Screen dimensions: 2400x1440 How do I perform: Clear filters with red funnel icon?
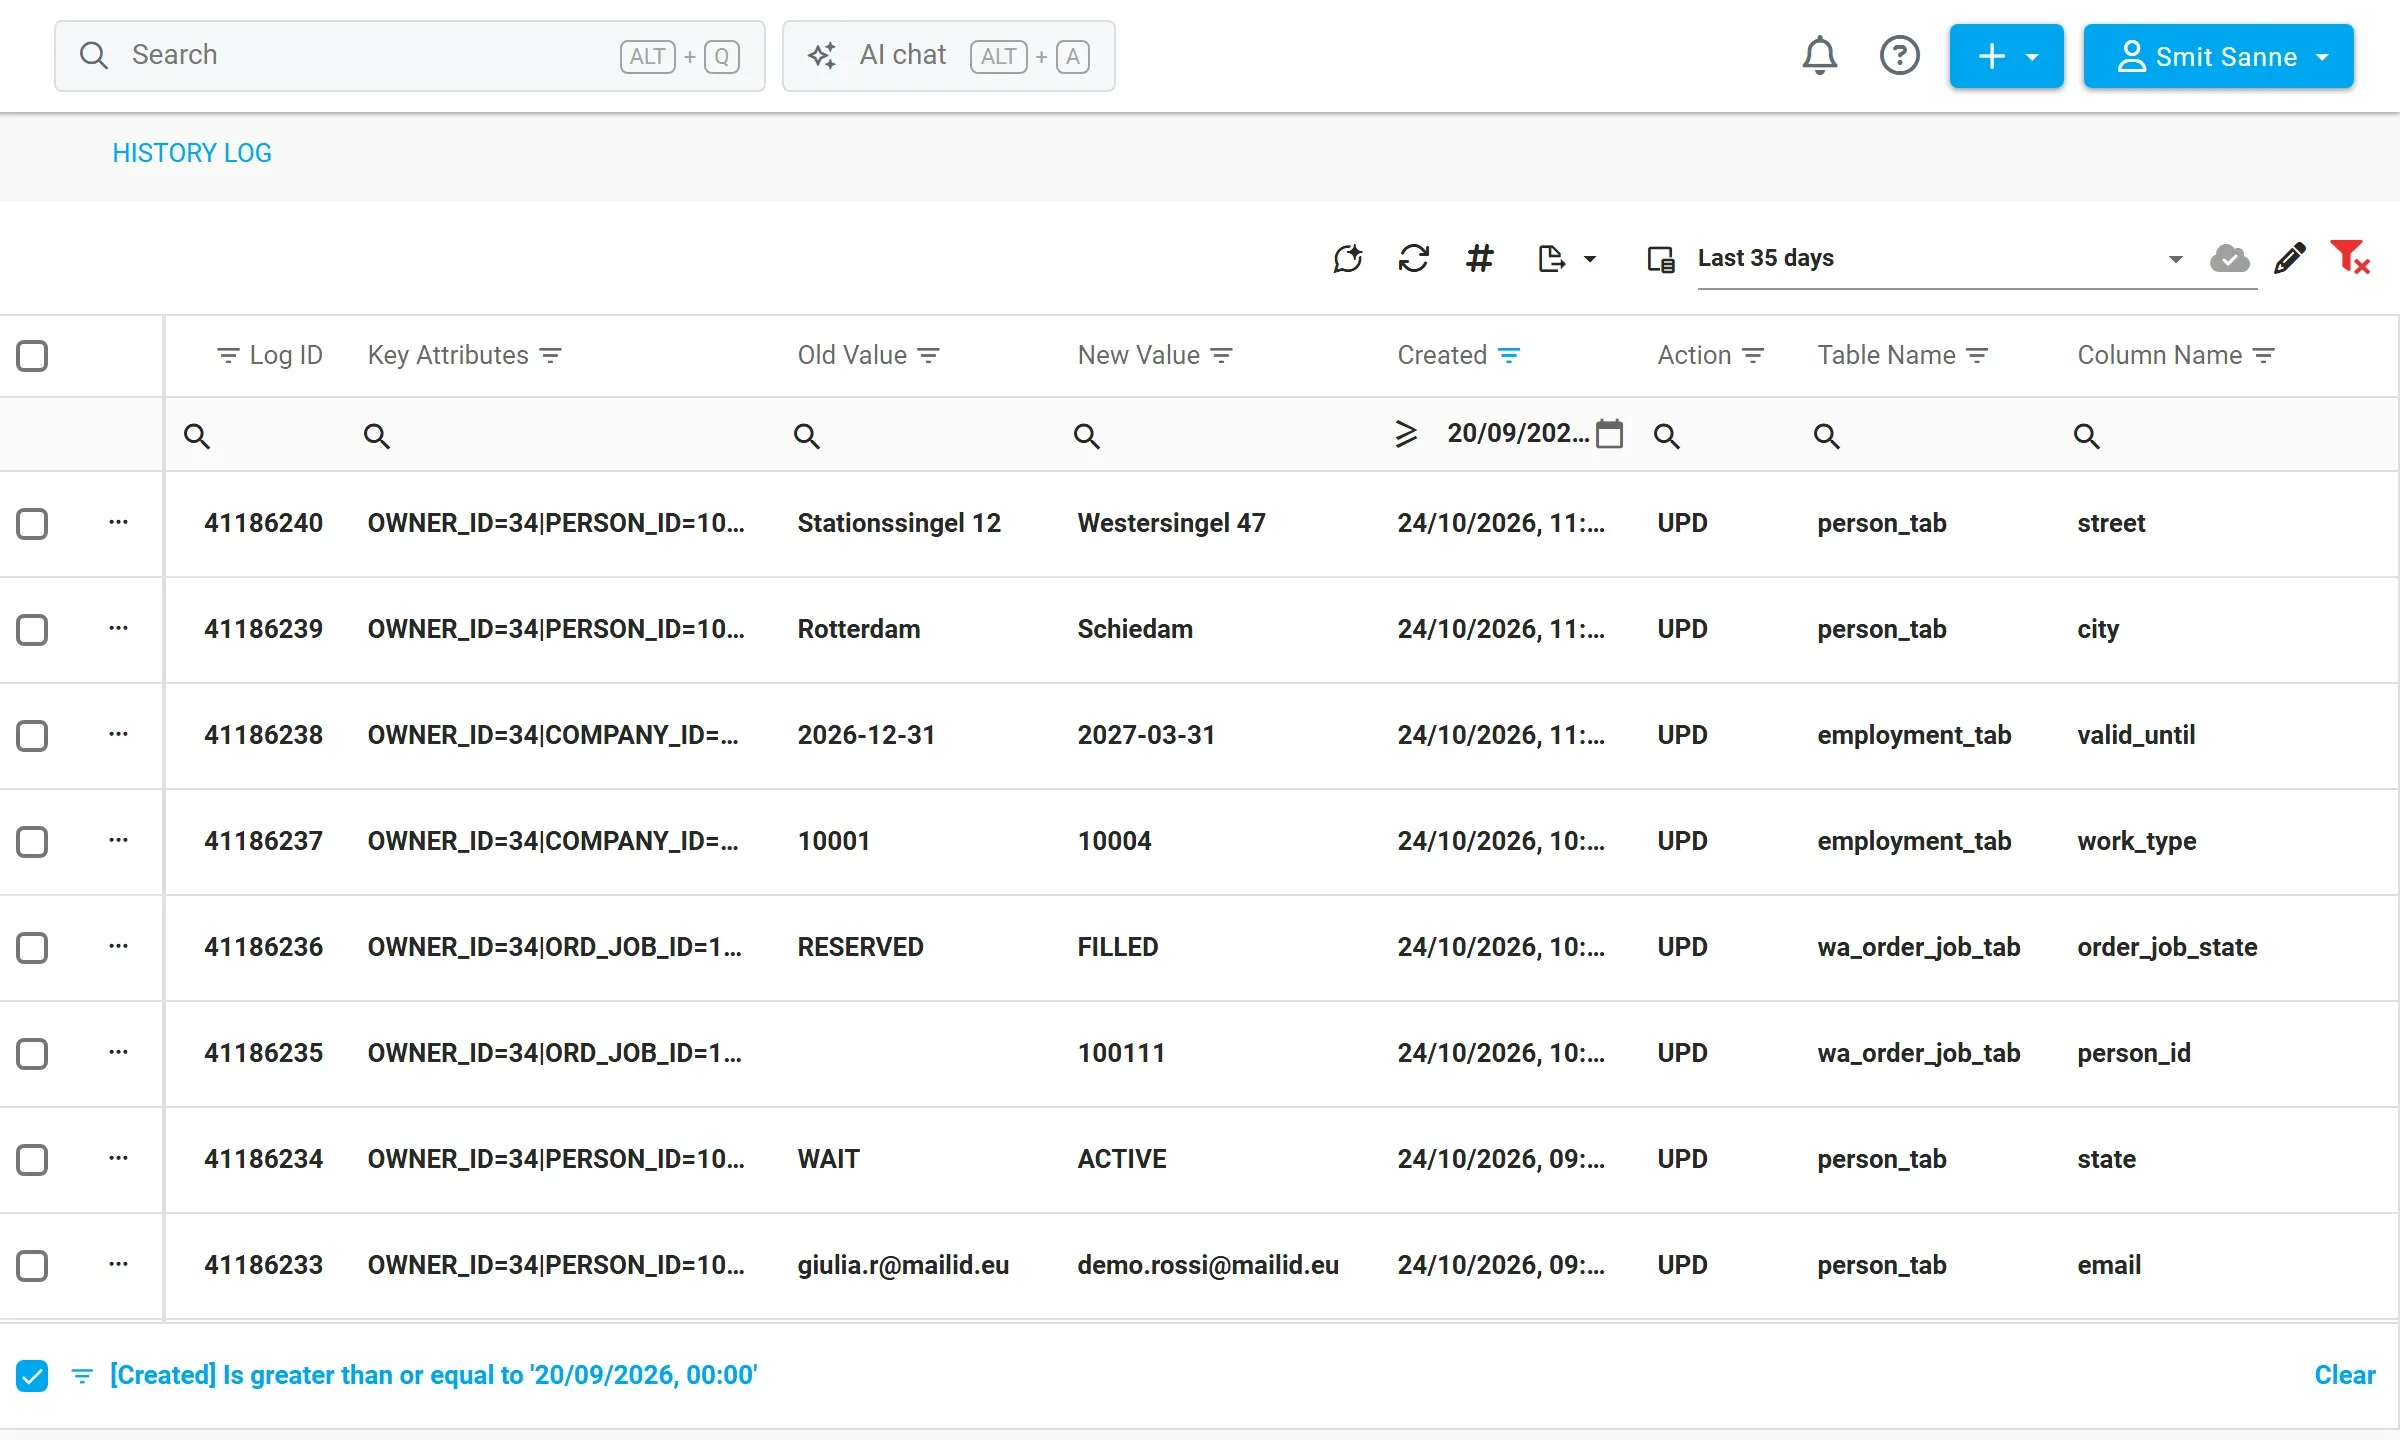pos(2350,258)
